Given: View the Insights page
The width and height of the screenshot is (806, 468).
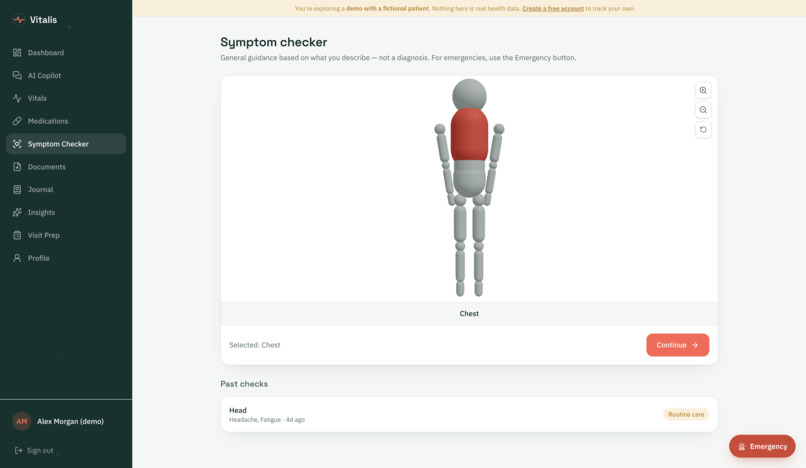Looking at the screenshot, I should click(x=66, y=212).
